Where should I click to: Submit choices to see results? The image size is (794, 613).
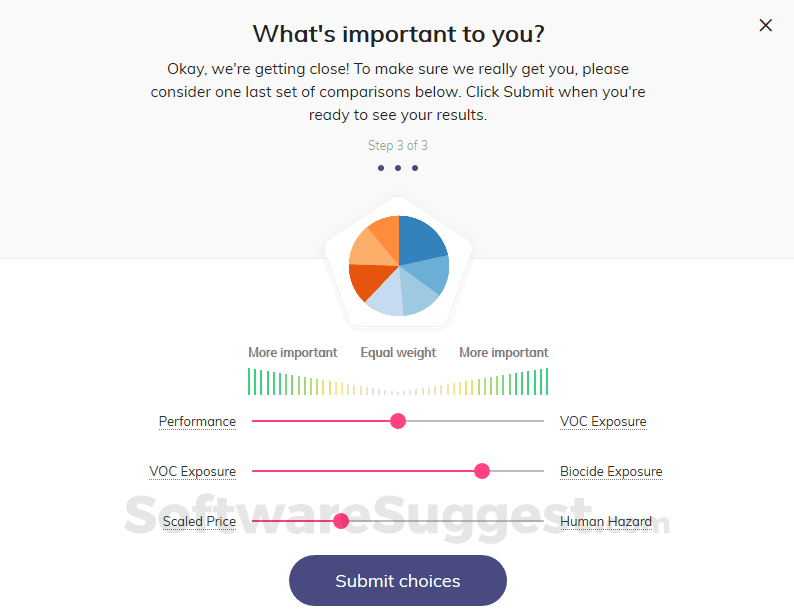click(x=398, y=581)
